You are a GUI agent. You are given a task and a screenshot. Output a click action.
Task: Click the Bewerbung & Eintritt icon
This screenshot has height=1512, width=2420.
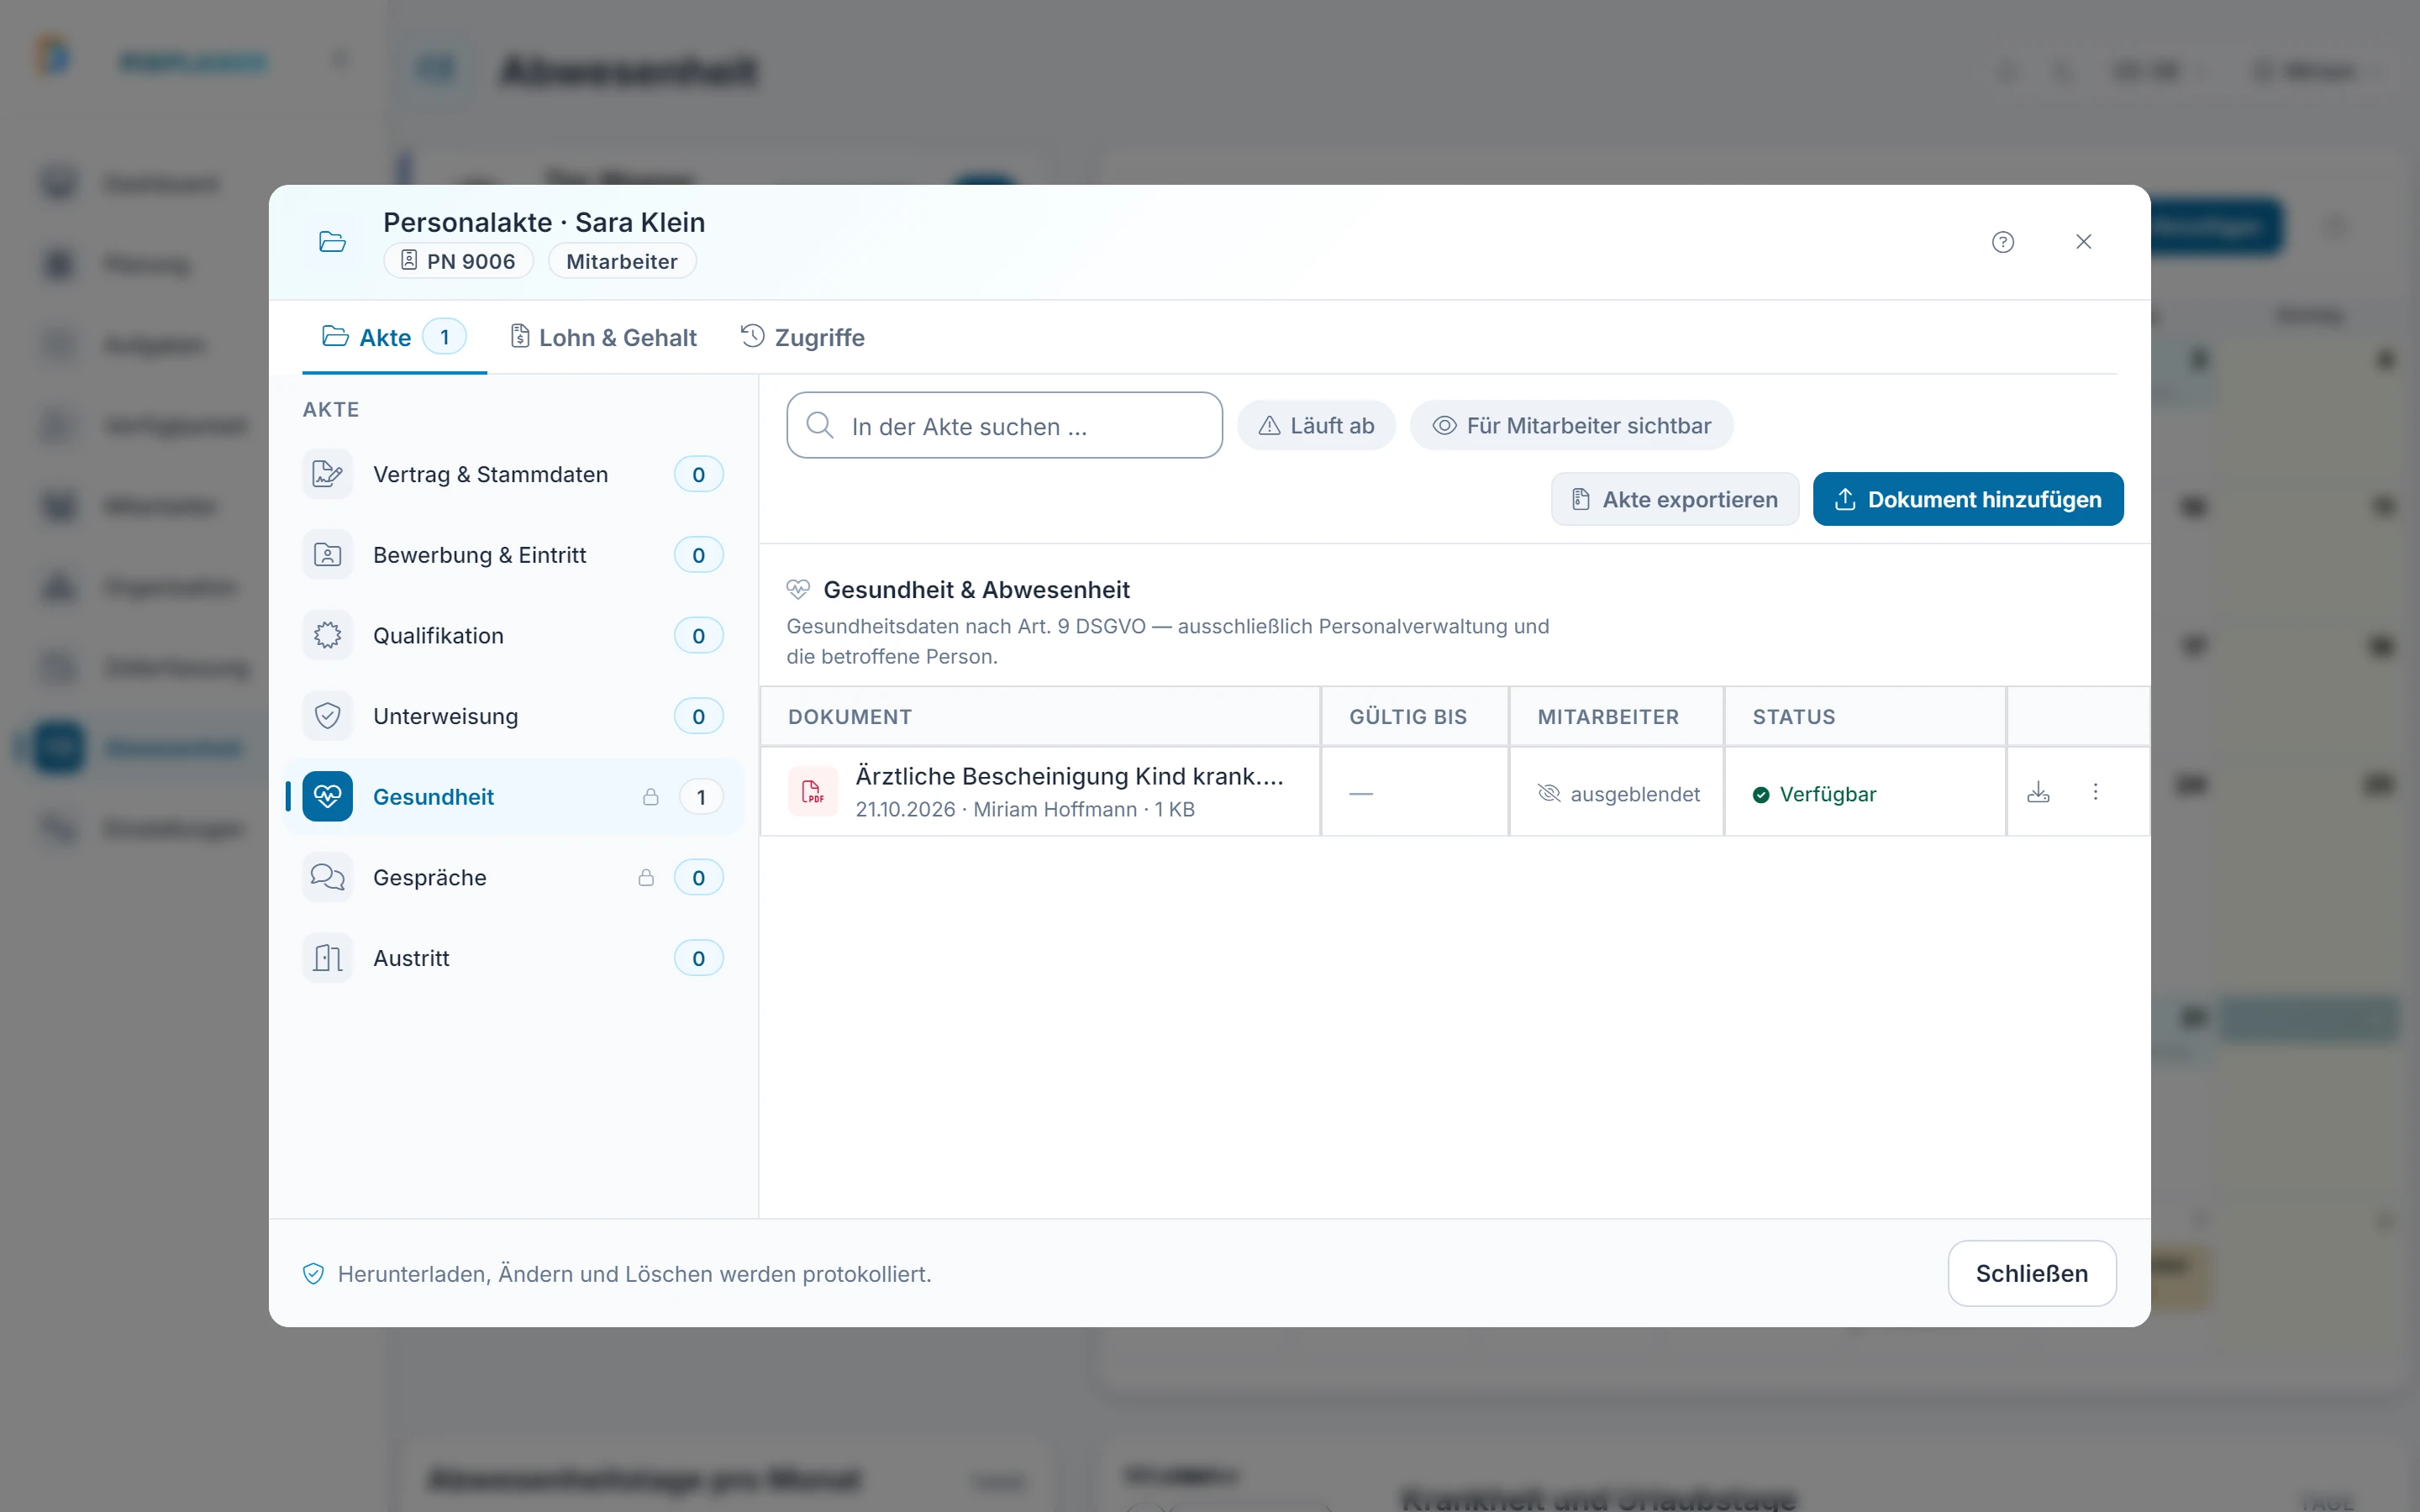coord(328,555)
